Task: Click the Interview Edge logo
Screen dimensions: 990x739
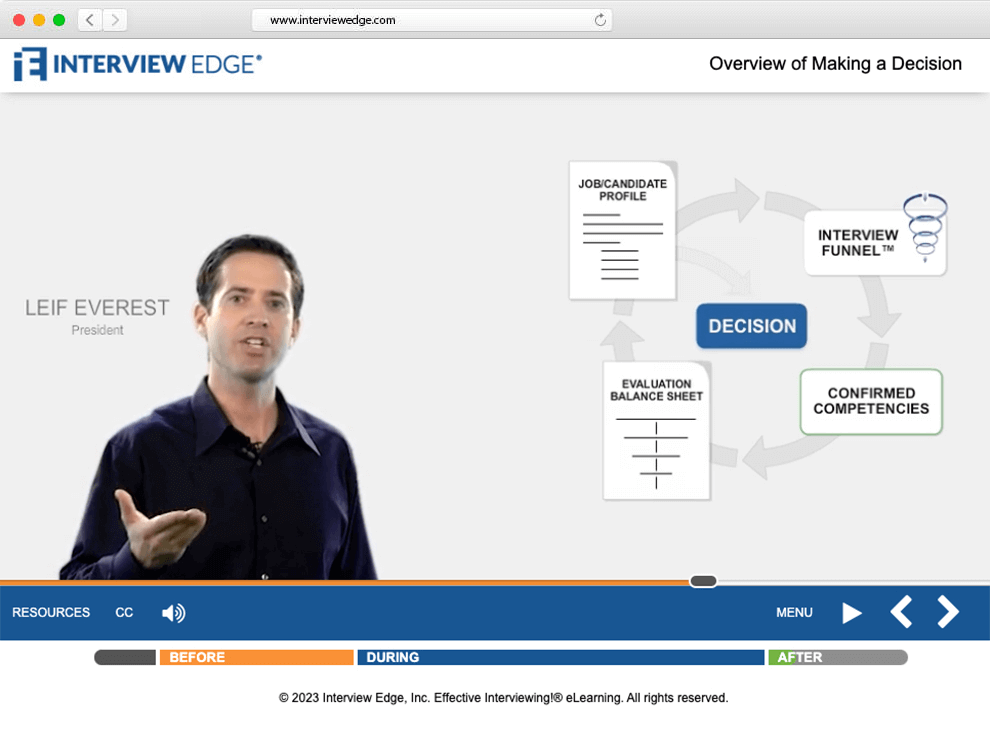Action: coord(138,64)
